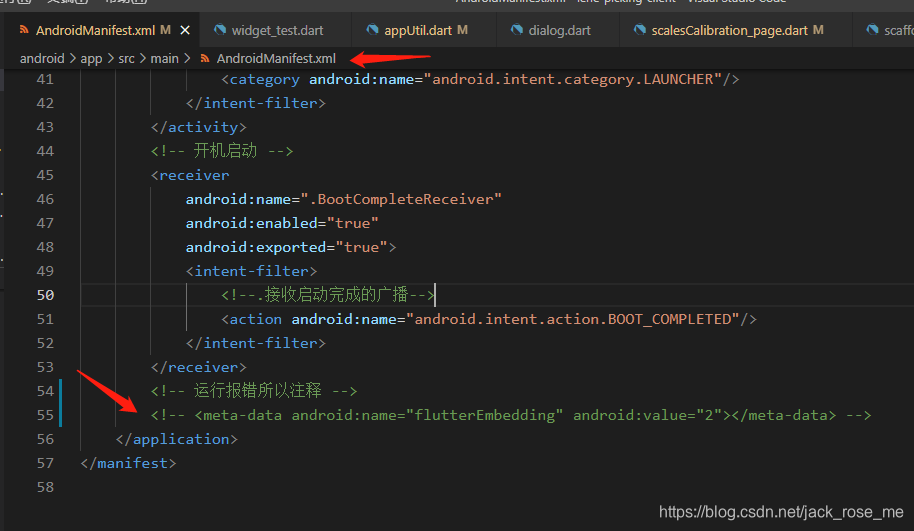Click the XML file icon on AndroidManifest.xml tab
Viewport: 914px width, 531px height.
[24, 30]
